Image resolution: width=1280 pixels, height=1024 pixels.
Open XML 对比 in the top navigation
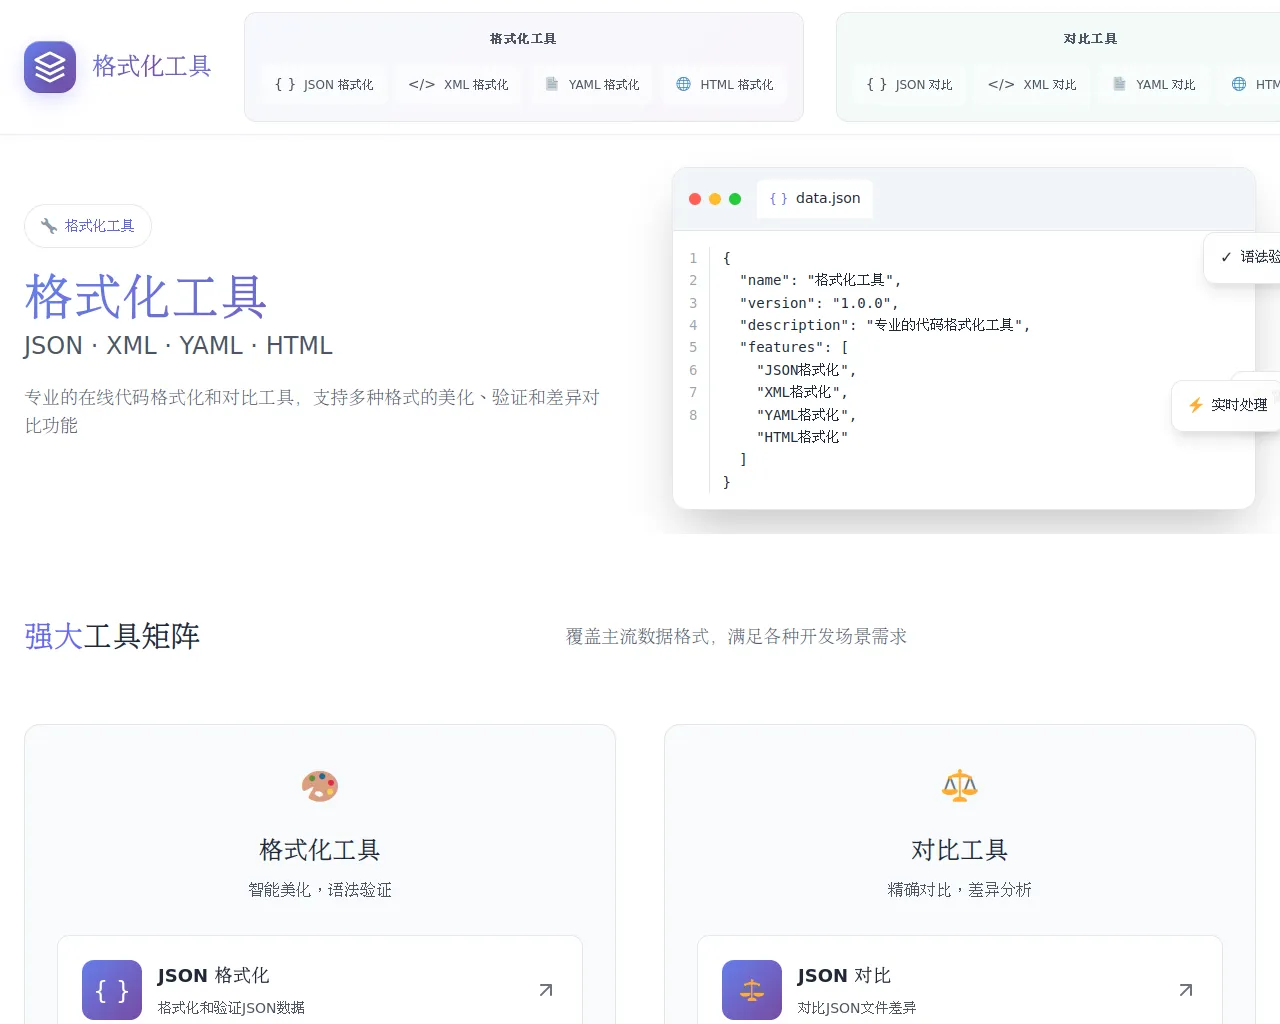(x=1032, y=85)
